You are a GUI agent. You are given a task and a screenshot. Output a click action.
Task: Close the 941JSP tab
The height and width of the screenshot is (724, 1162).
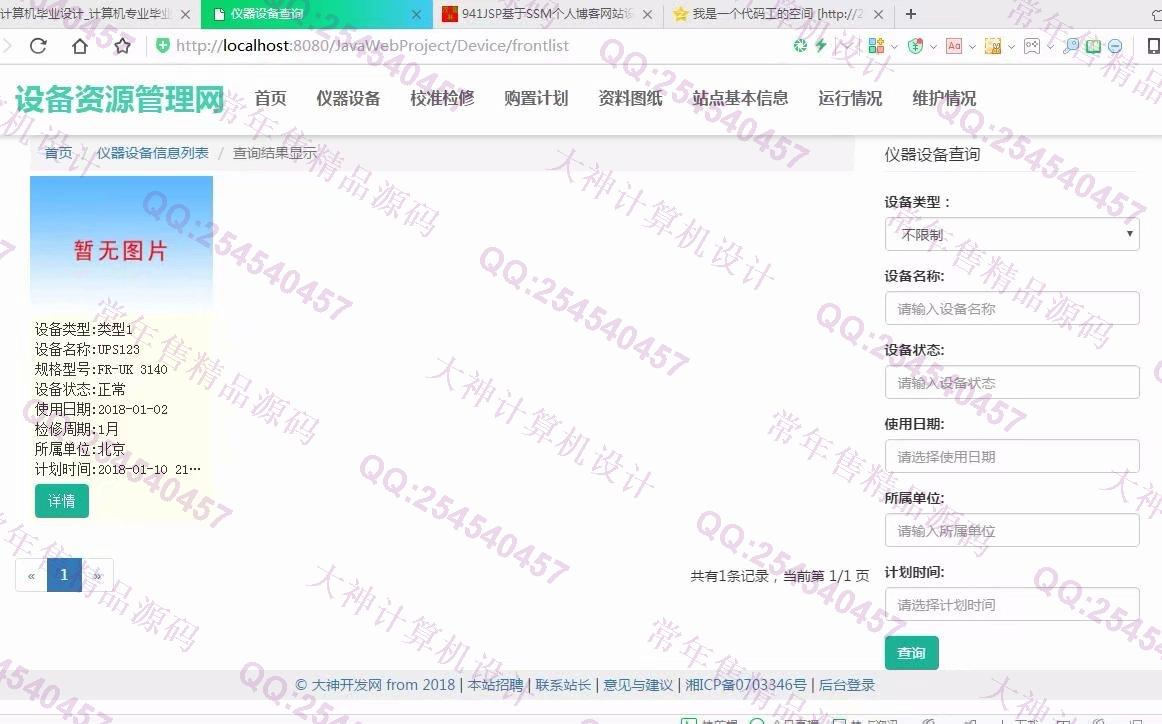click(x=647, y=14)
